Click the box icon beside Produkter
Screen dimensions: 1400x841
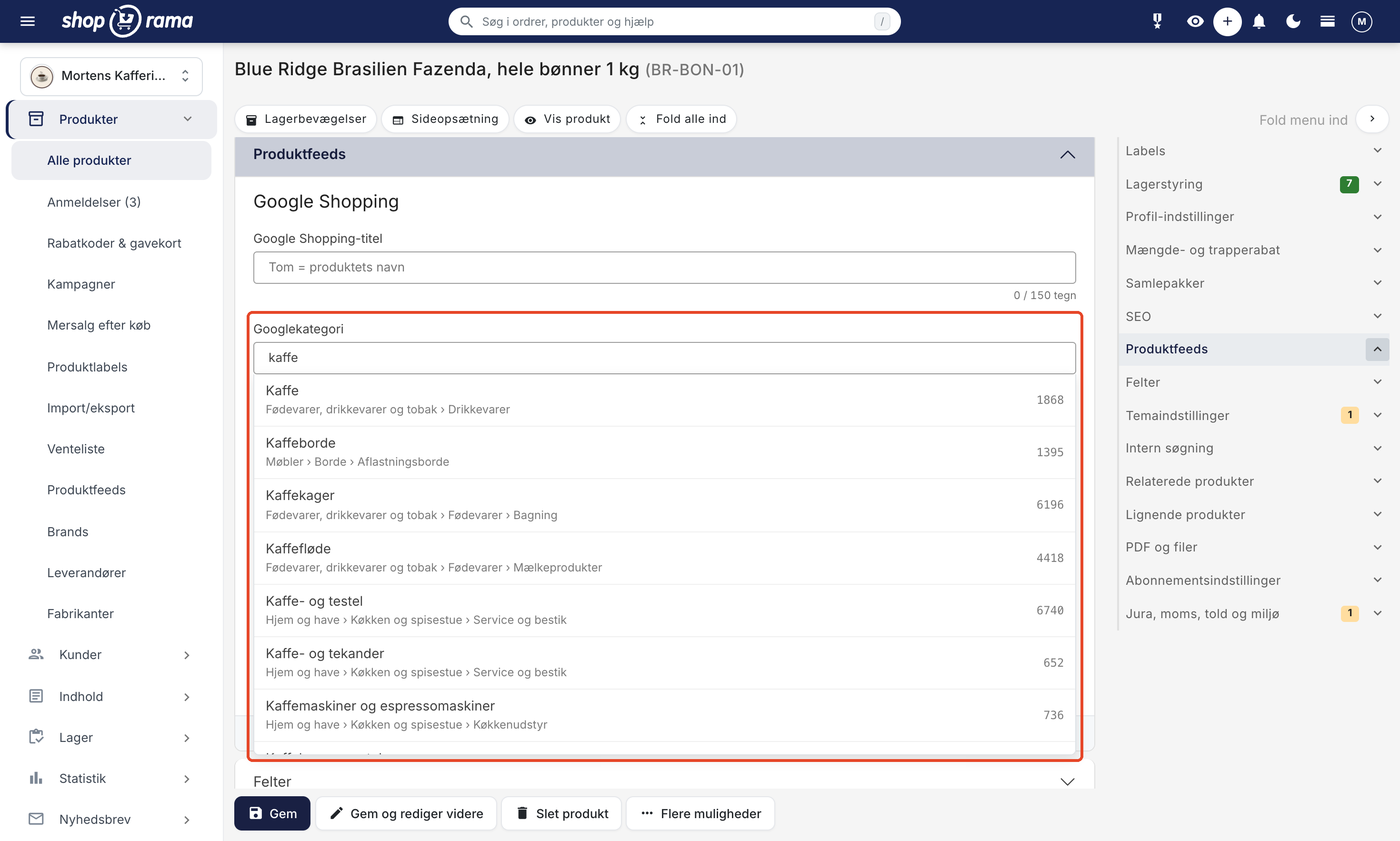pyautogui.click(x=36, y=119)
